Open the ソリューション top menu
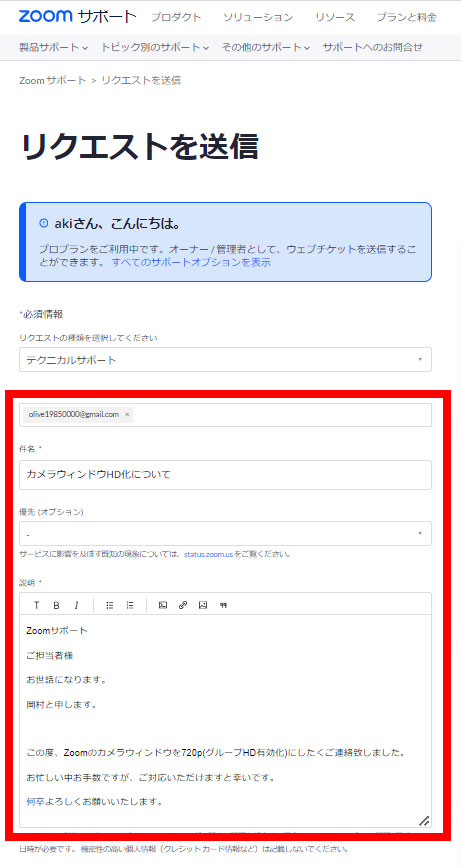Viewport: 461px width, 867px height. [258, 17]
